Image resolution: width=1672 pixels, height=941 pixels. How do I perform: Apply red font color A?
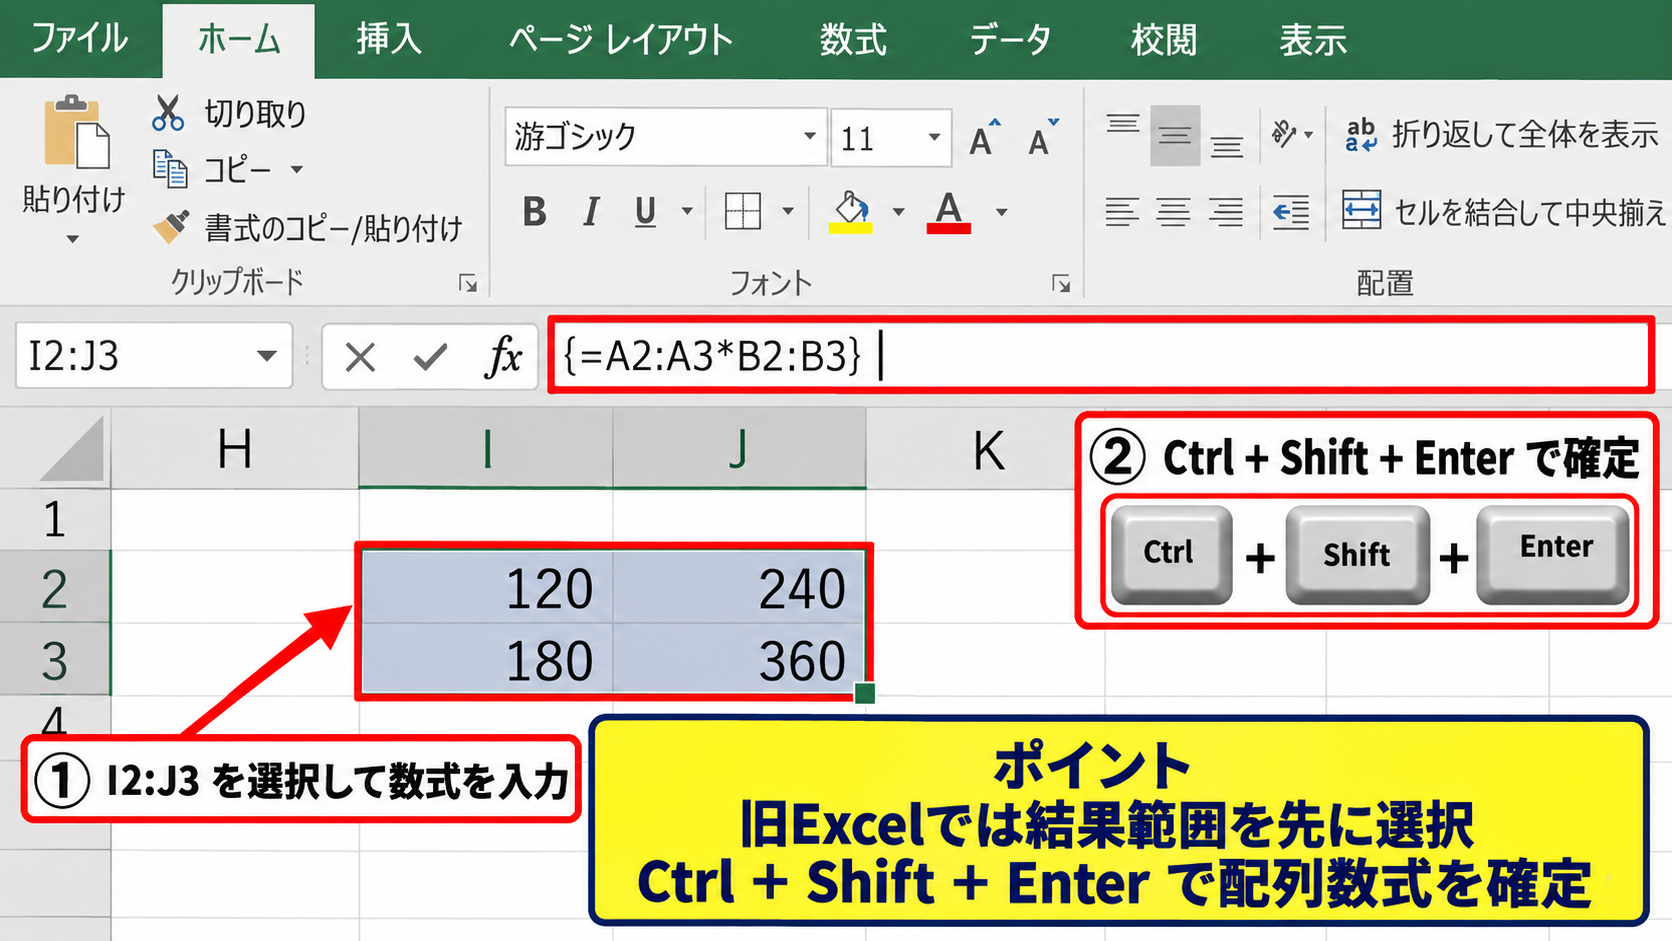coord(949,212)
